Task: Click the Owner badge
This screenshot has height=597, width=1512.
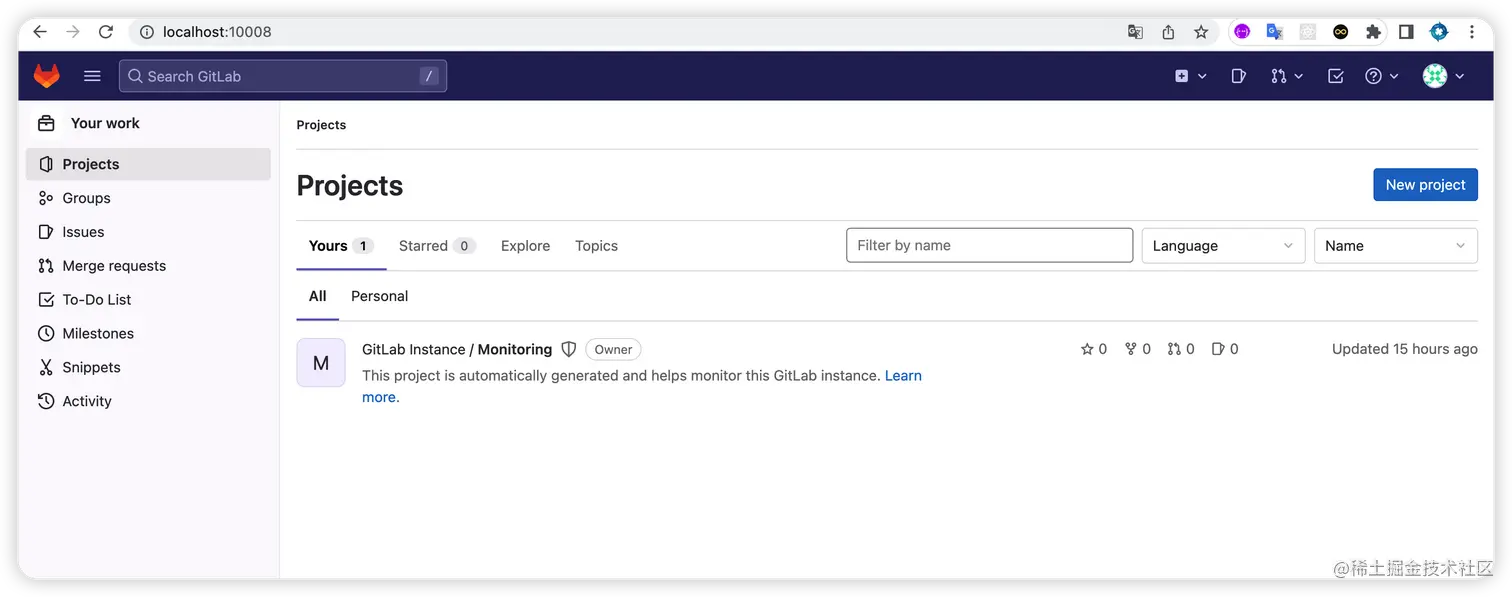Action: coord(613,349)
